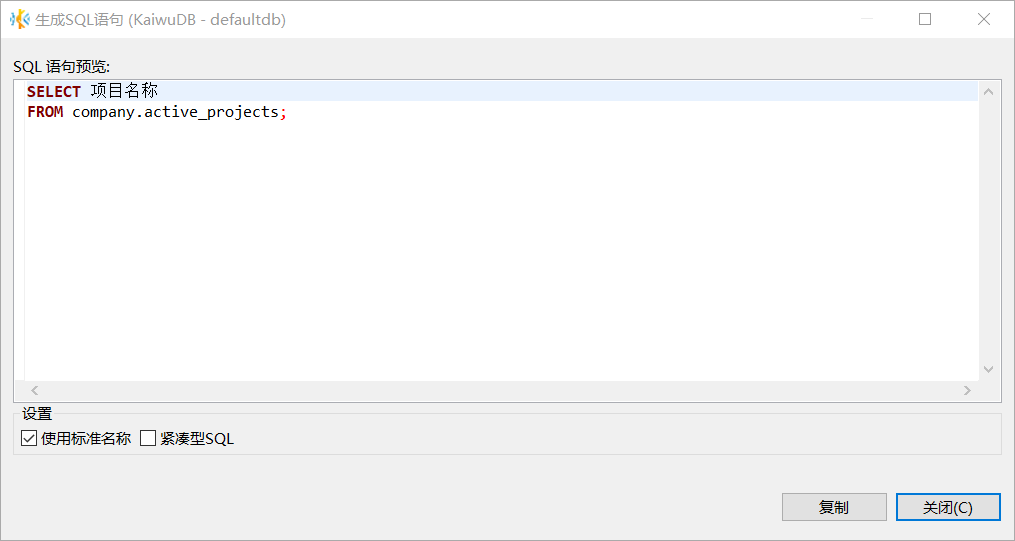Click the 项目名称 column name in SQL
This screenshot has width=1015, height=541.
click(124, 91)
